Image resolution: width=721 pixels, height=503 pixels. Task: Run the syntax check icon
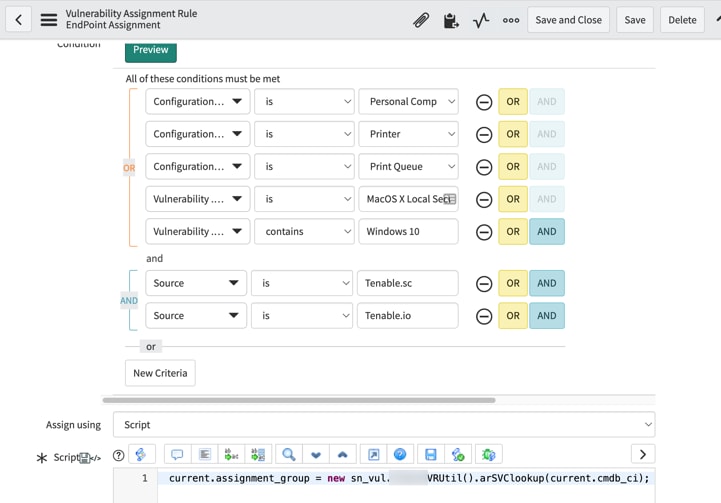click(x=458, y=455)
